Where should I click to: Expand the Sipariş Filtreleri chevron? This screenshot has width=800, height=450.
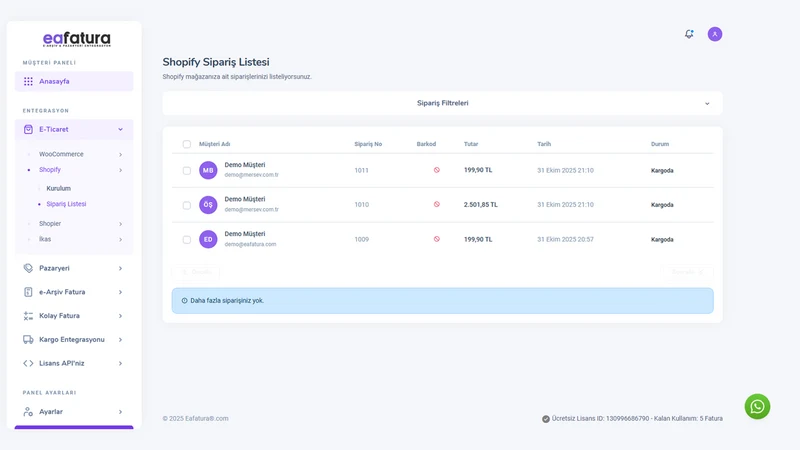click(707, 104)
